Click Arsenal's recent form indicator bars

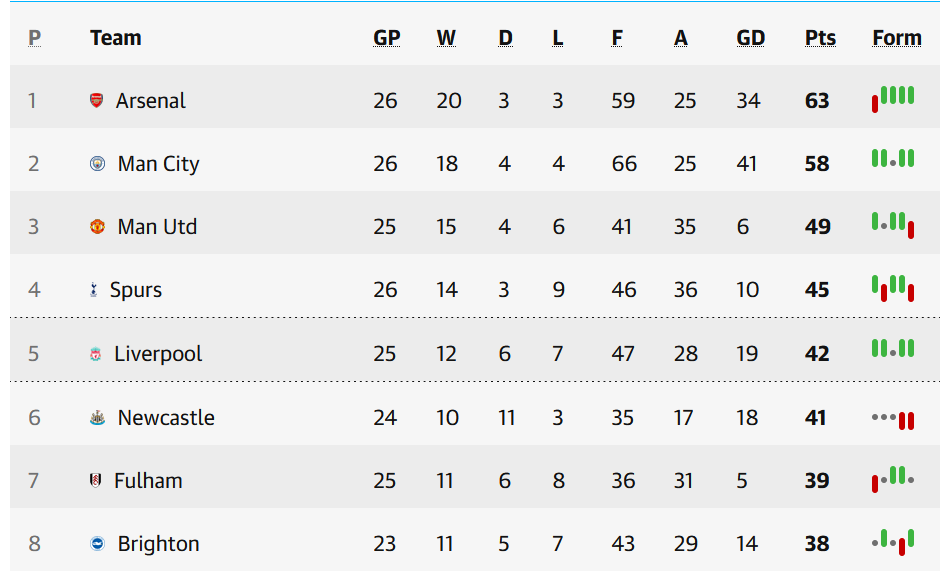893,99
